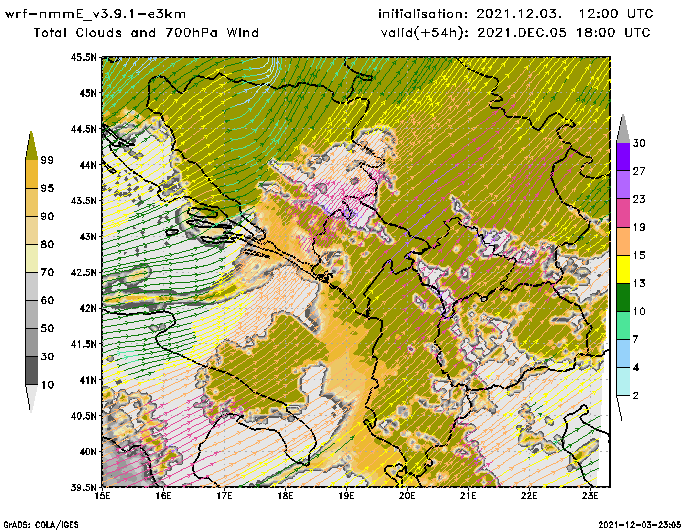700x530 pixels.
Task: Click the latitude label '44N'
Action: pos(88,165)
